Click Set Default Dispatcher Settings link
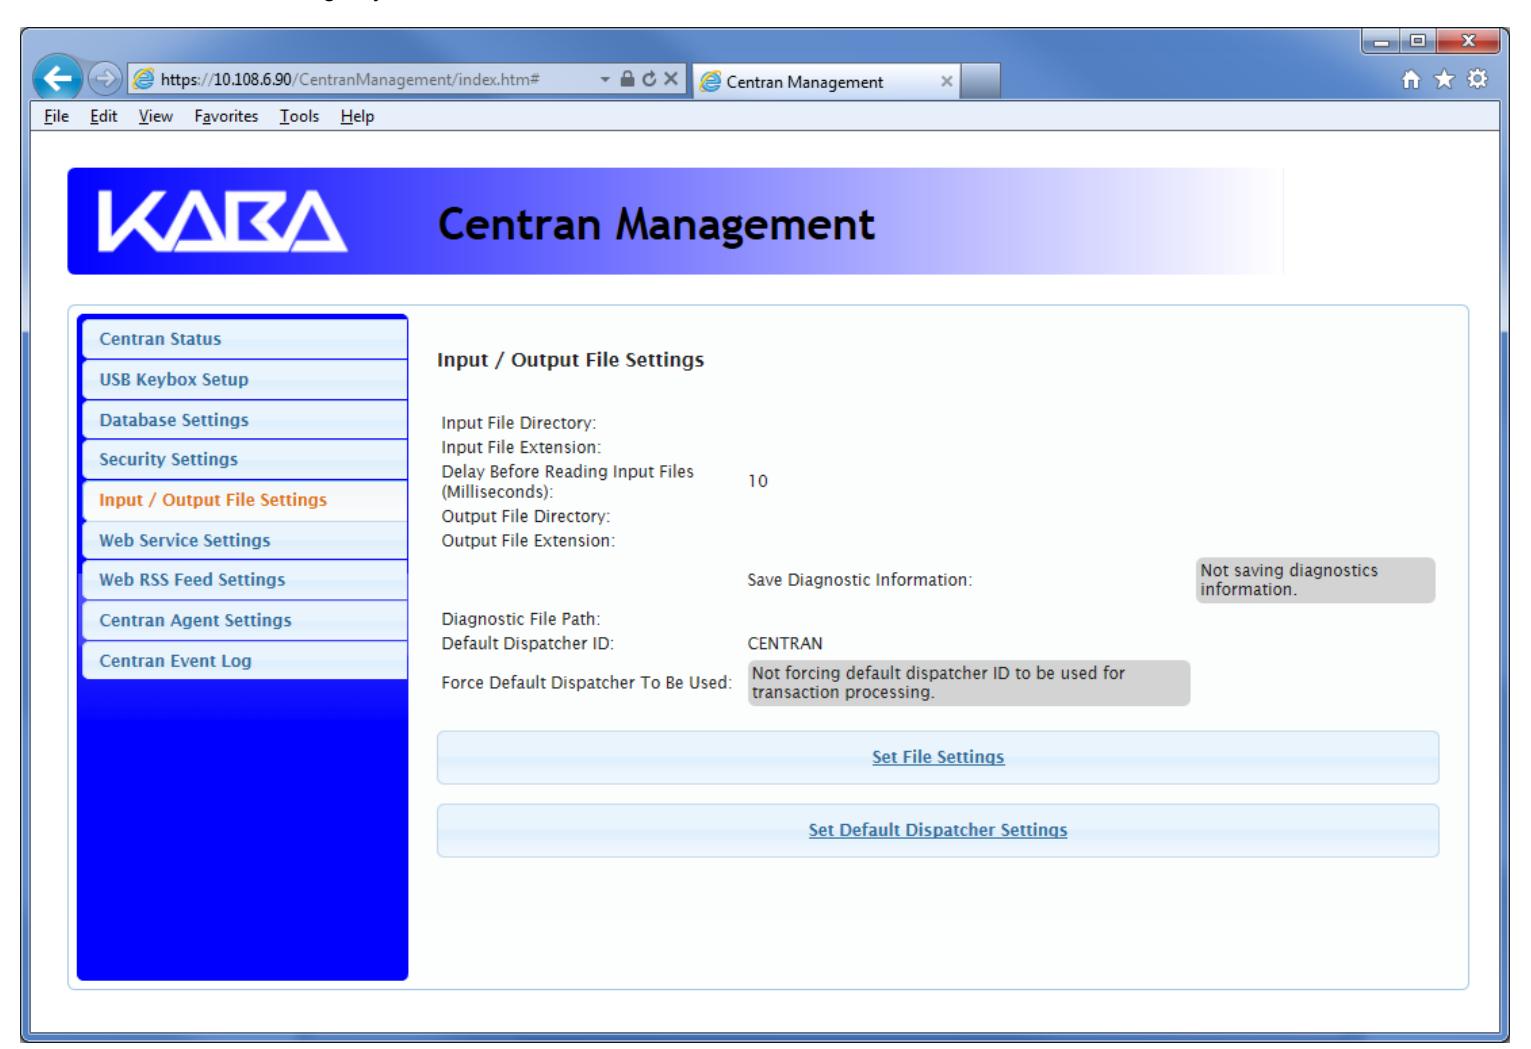 pos(938,830)
